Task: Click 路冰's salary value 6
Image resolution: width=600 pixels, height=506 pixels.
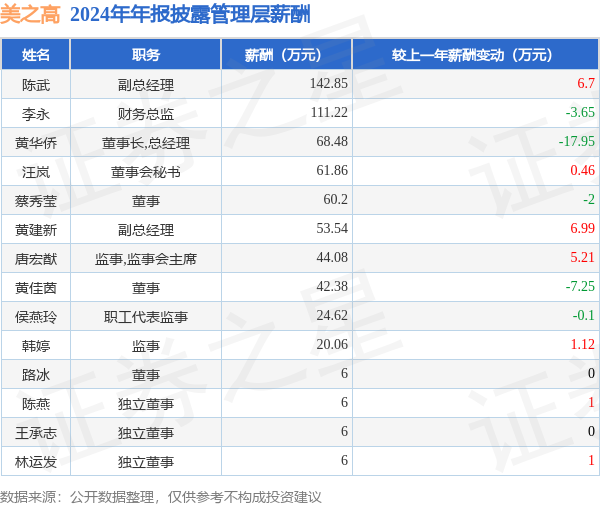Action: point(344,373)
